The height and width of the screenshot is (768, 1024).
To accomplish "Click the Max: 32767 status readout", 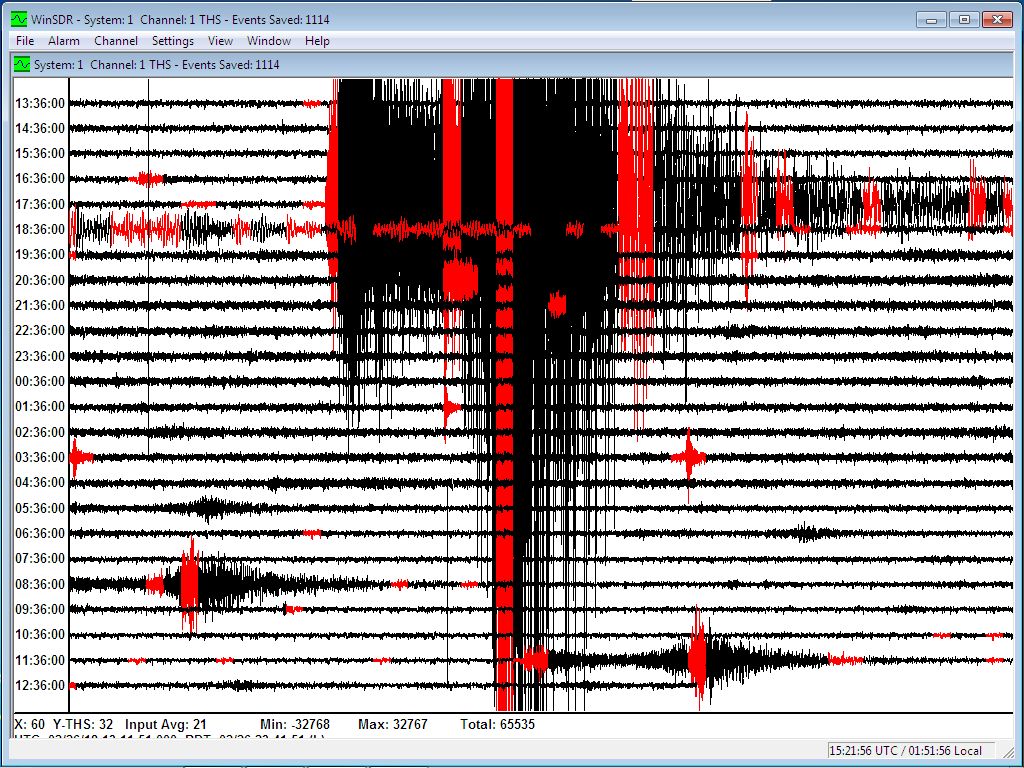I will [393, 724].
